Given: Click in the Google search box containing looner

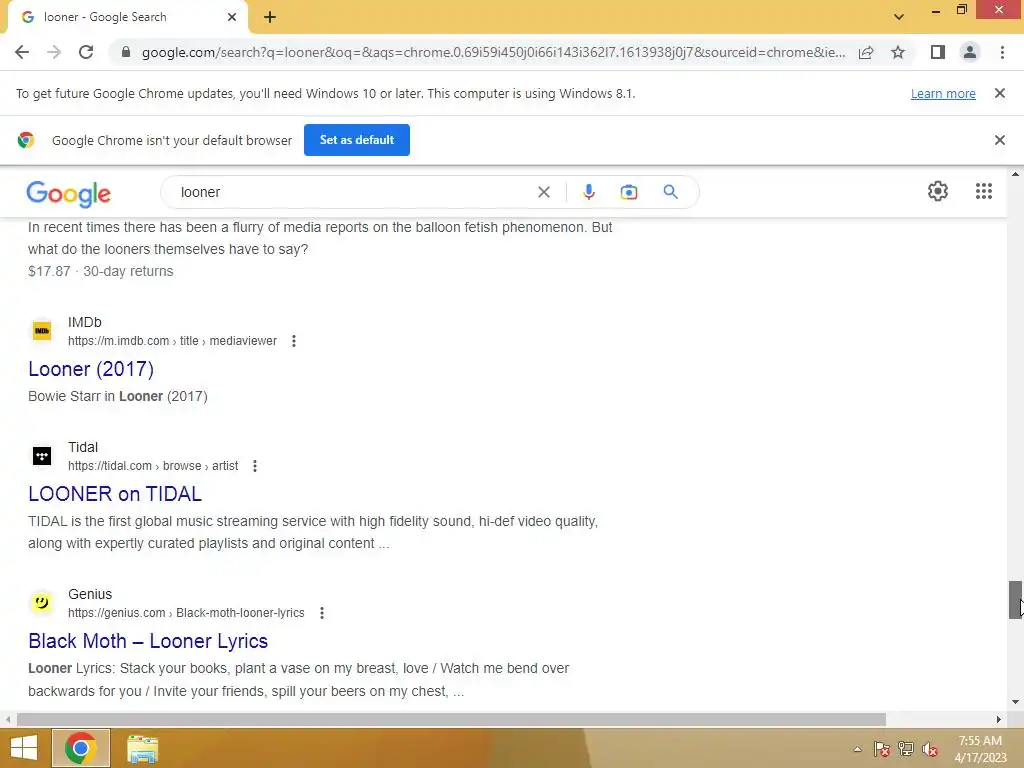Looking at the screenshot, I should point(353,192).
